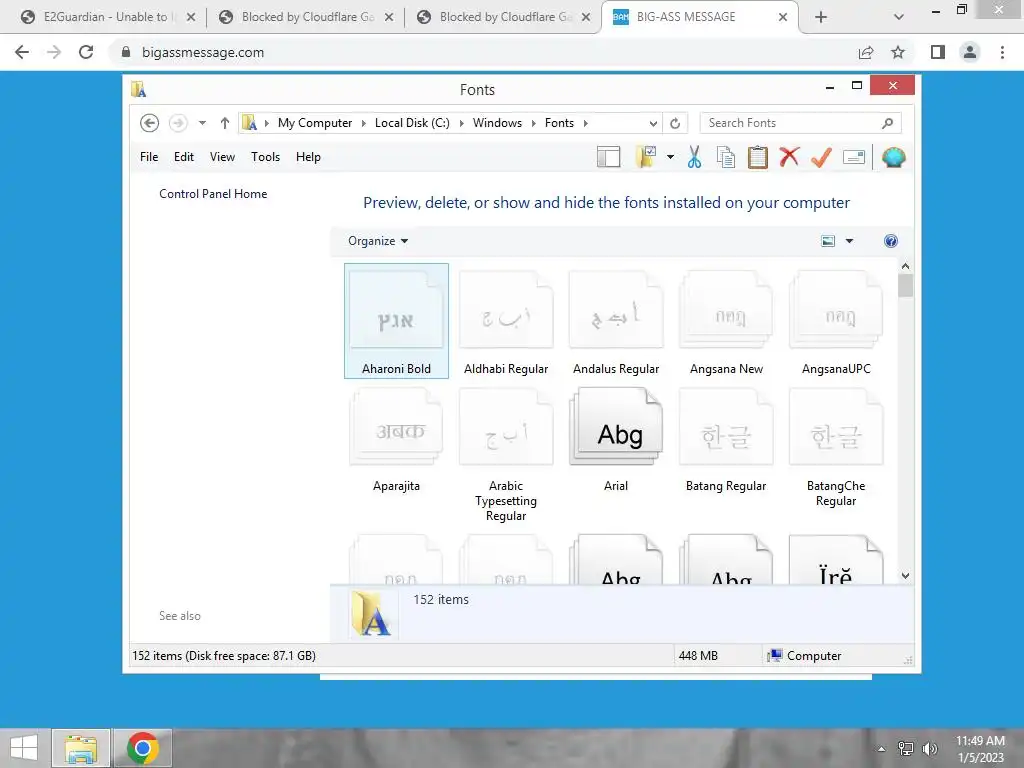Click the Cut scissors icon in toolbar
The image size is (1024, 768).
coord(694,157)
